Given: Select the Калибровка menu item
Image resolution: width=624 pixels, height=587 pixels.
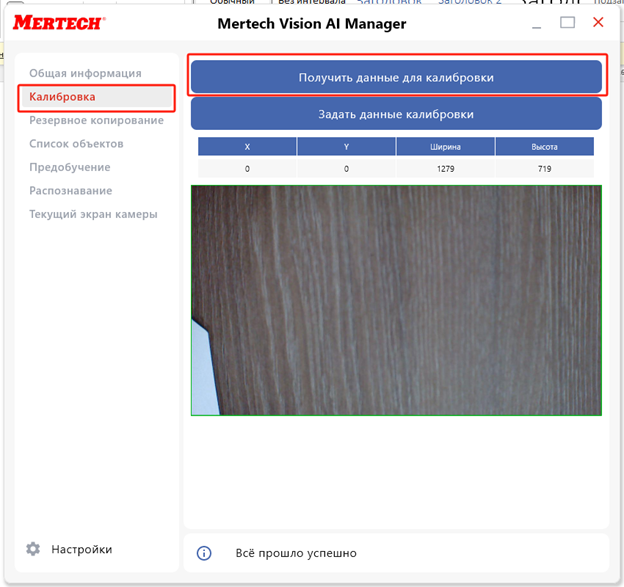Looking at the screenshot, I should point(96,97).
